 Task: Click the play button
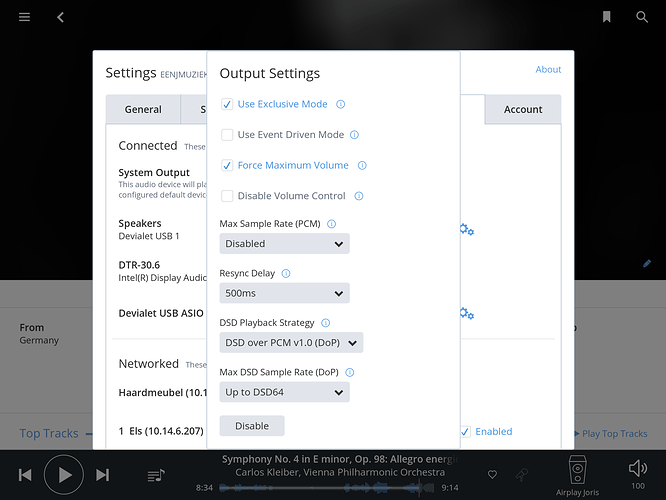(x=64, y=475)
